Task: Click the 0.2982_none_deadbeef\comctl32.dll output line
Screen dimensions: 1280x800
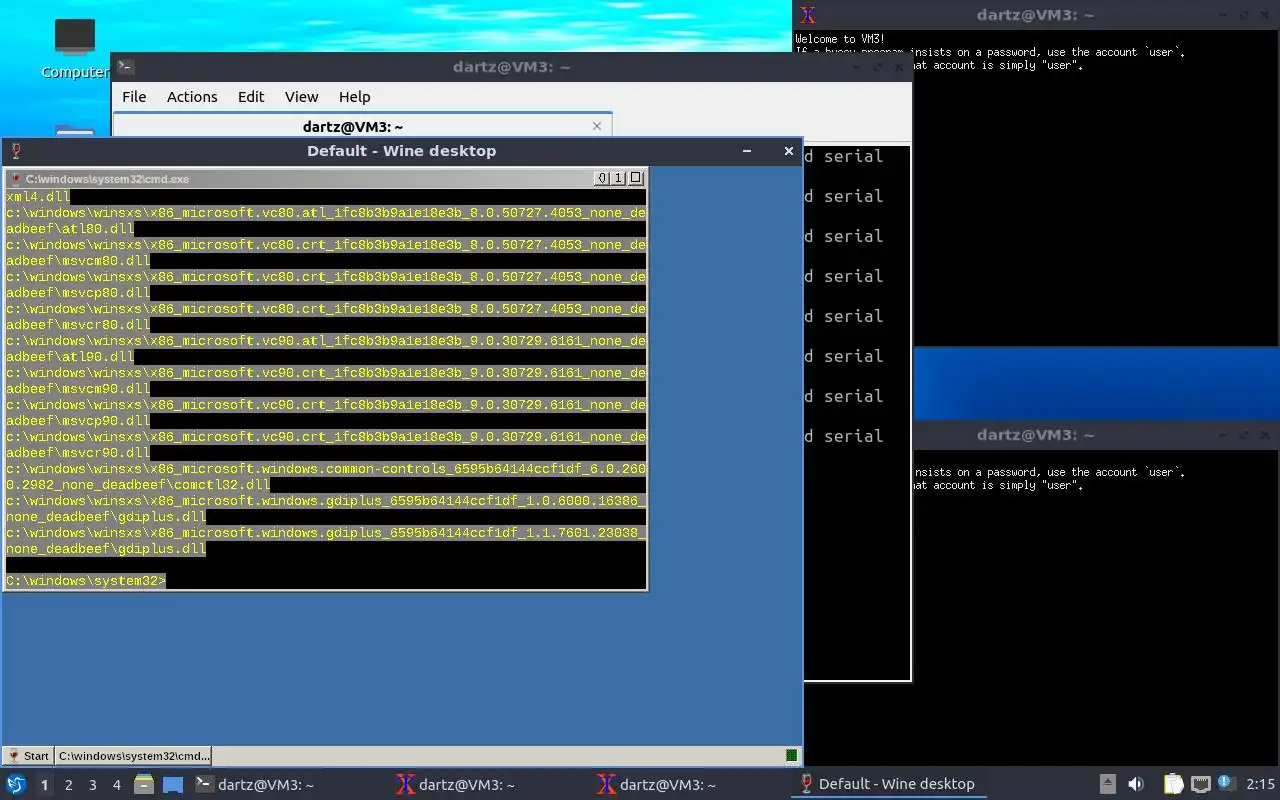Action: [138, 485]
